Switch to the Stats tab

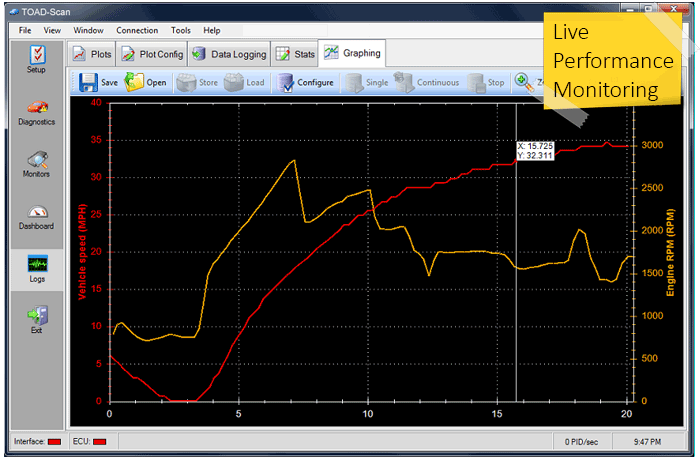pyautogui.click(x=295, y=54)
